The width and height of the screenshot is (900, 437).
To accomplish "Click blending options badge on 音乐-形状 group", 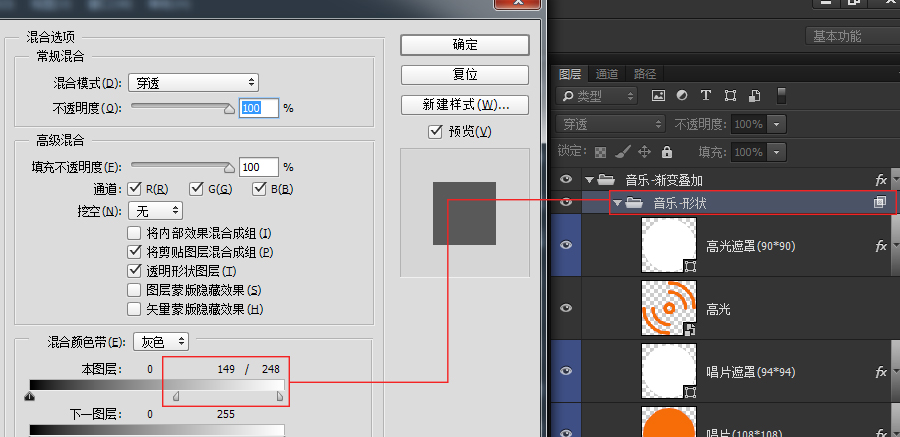I will point(880,202).
